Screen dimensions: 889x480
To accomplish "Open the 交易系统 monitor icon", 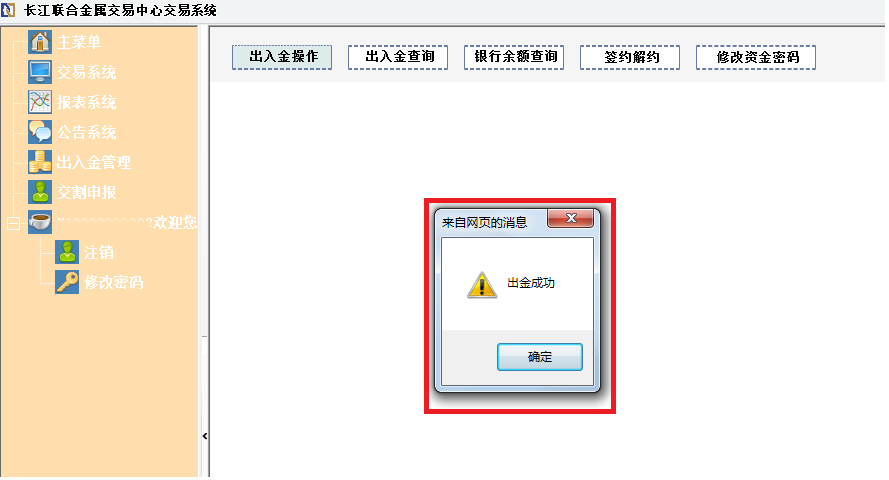I will click(x=40, y=72).
